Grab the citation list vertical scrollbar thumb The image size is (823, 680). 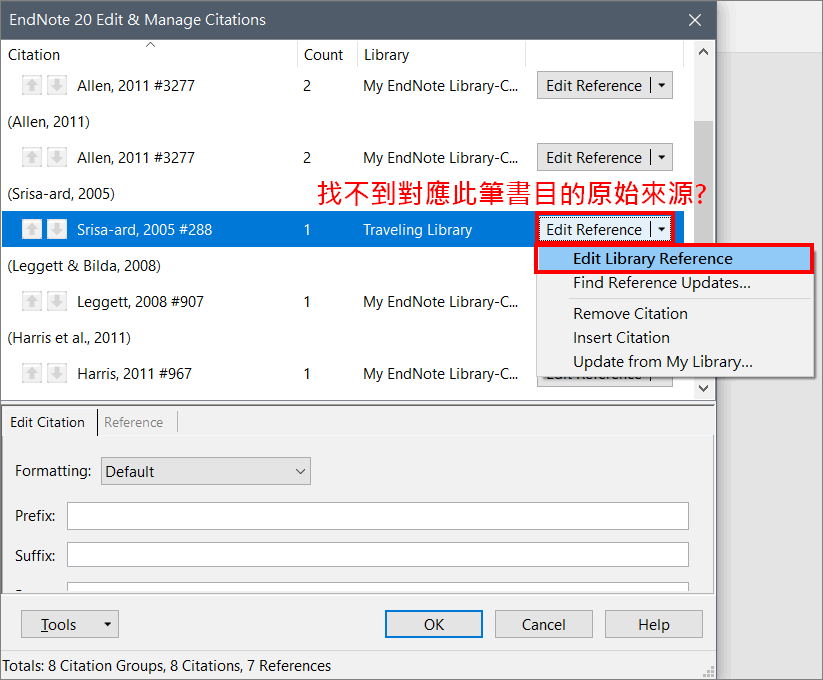coord(704,184)
